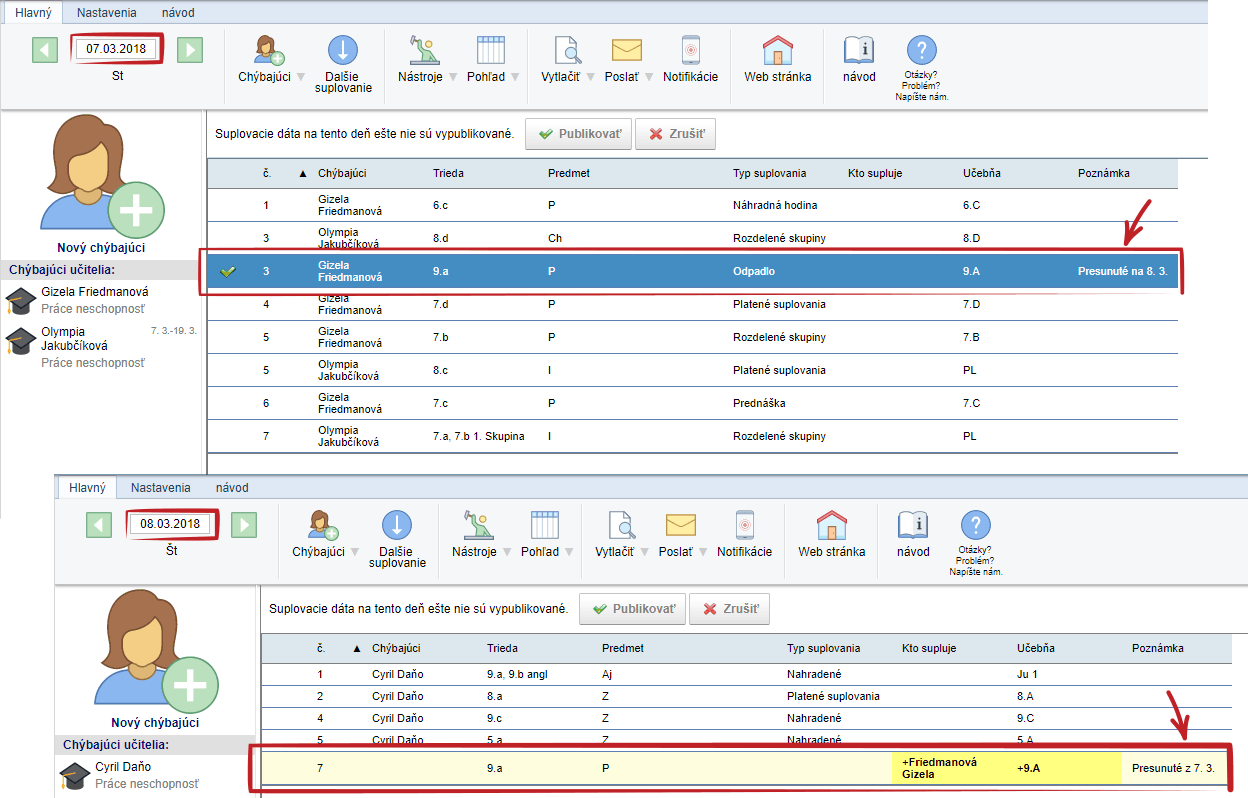Screen dimensions: 1248x798
Task: Click Vytlačiť print preview icon in upper toolbar
Action: tap(568, 51)
